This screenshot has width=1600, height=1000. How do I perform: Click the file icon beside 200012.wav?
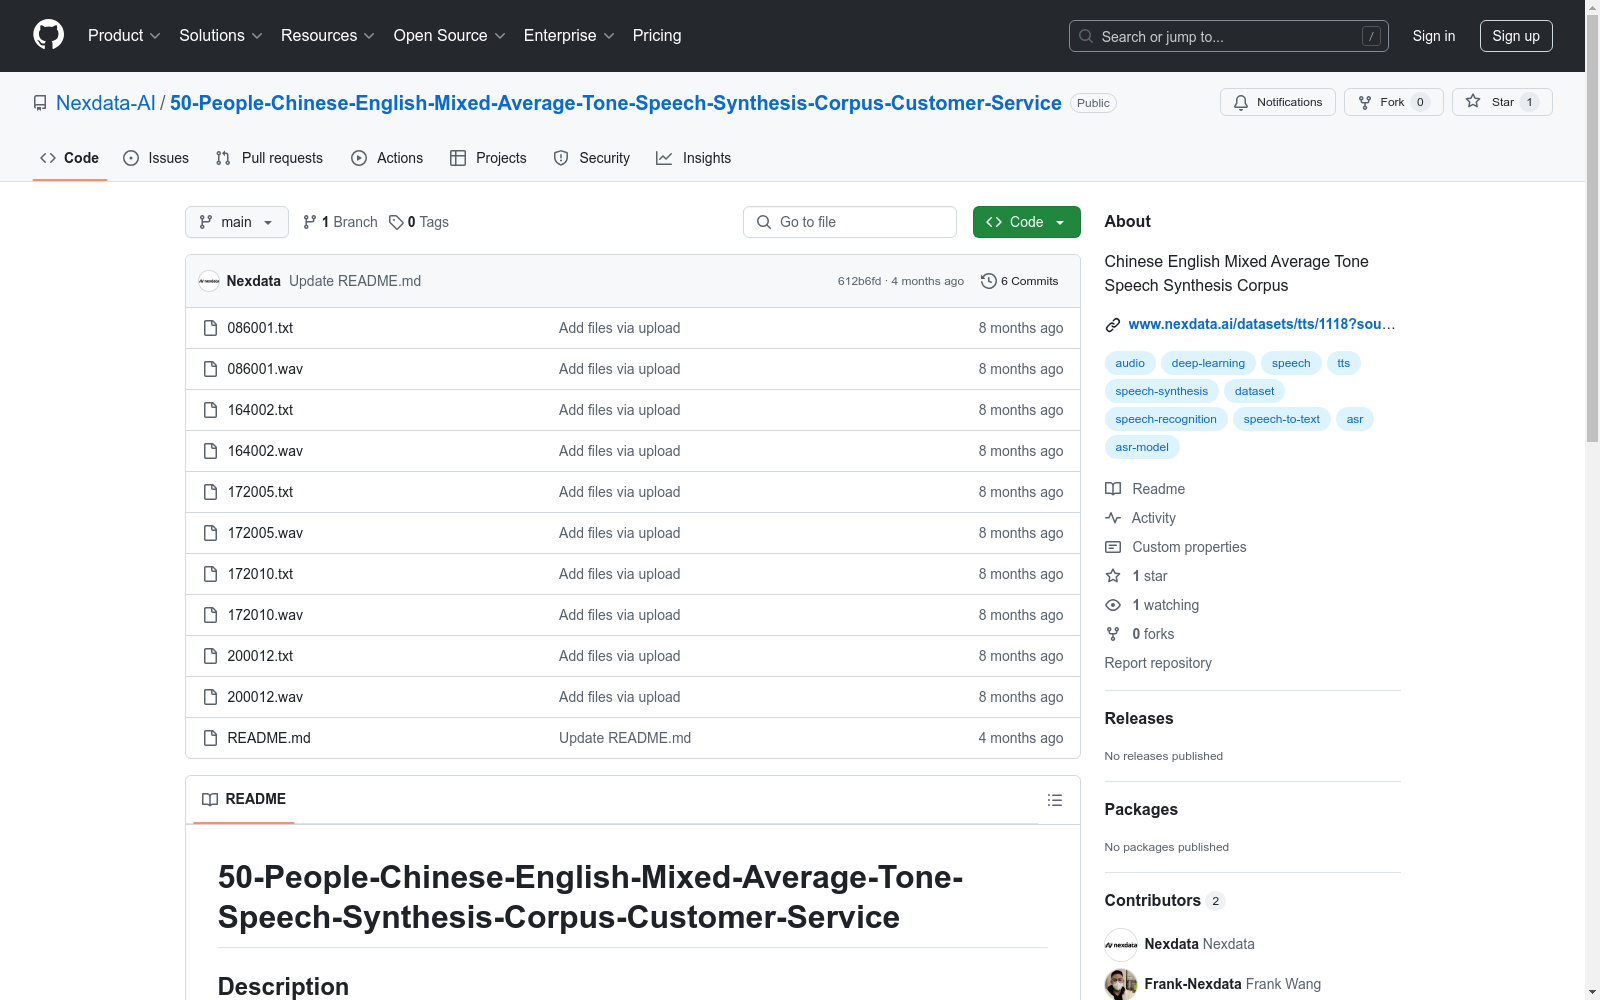[x=210, y=697]
